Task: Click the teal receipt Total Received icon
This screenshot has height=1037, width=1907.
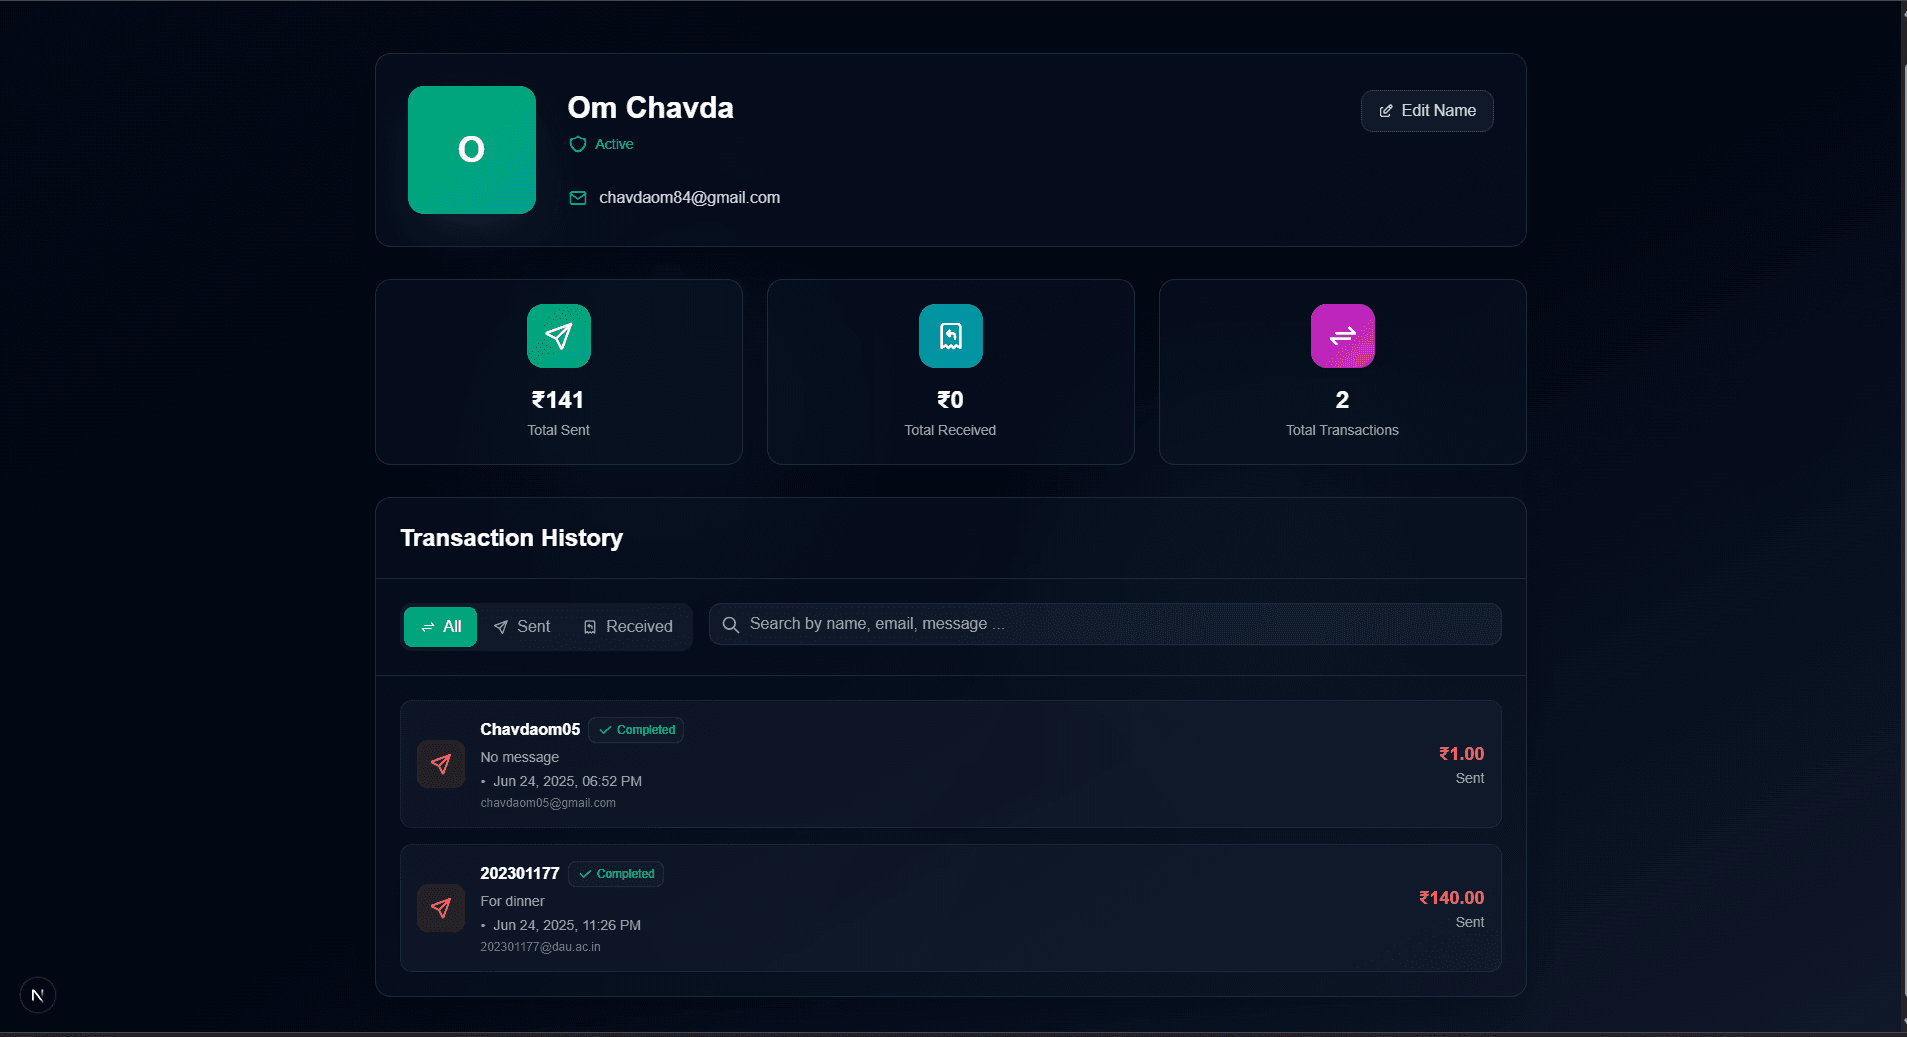Action: click(x=950, y=336)
